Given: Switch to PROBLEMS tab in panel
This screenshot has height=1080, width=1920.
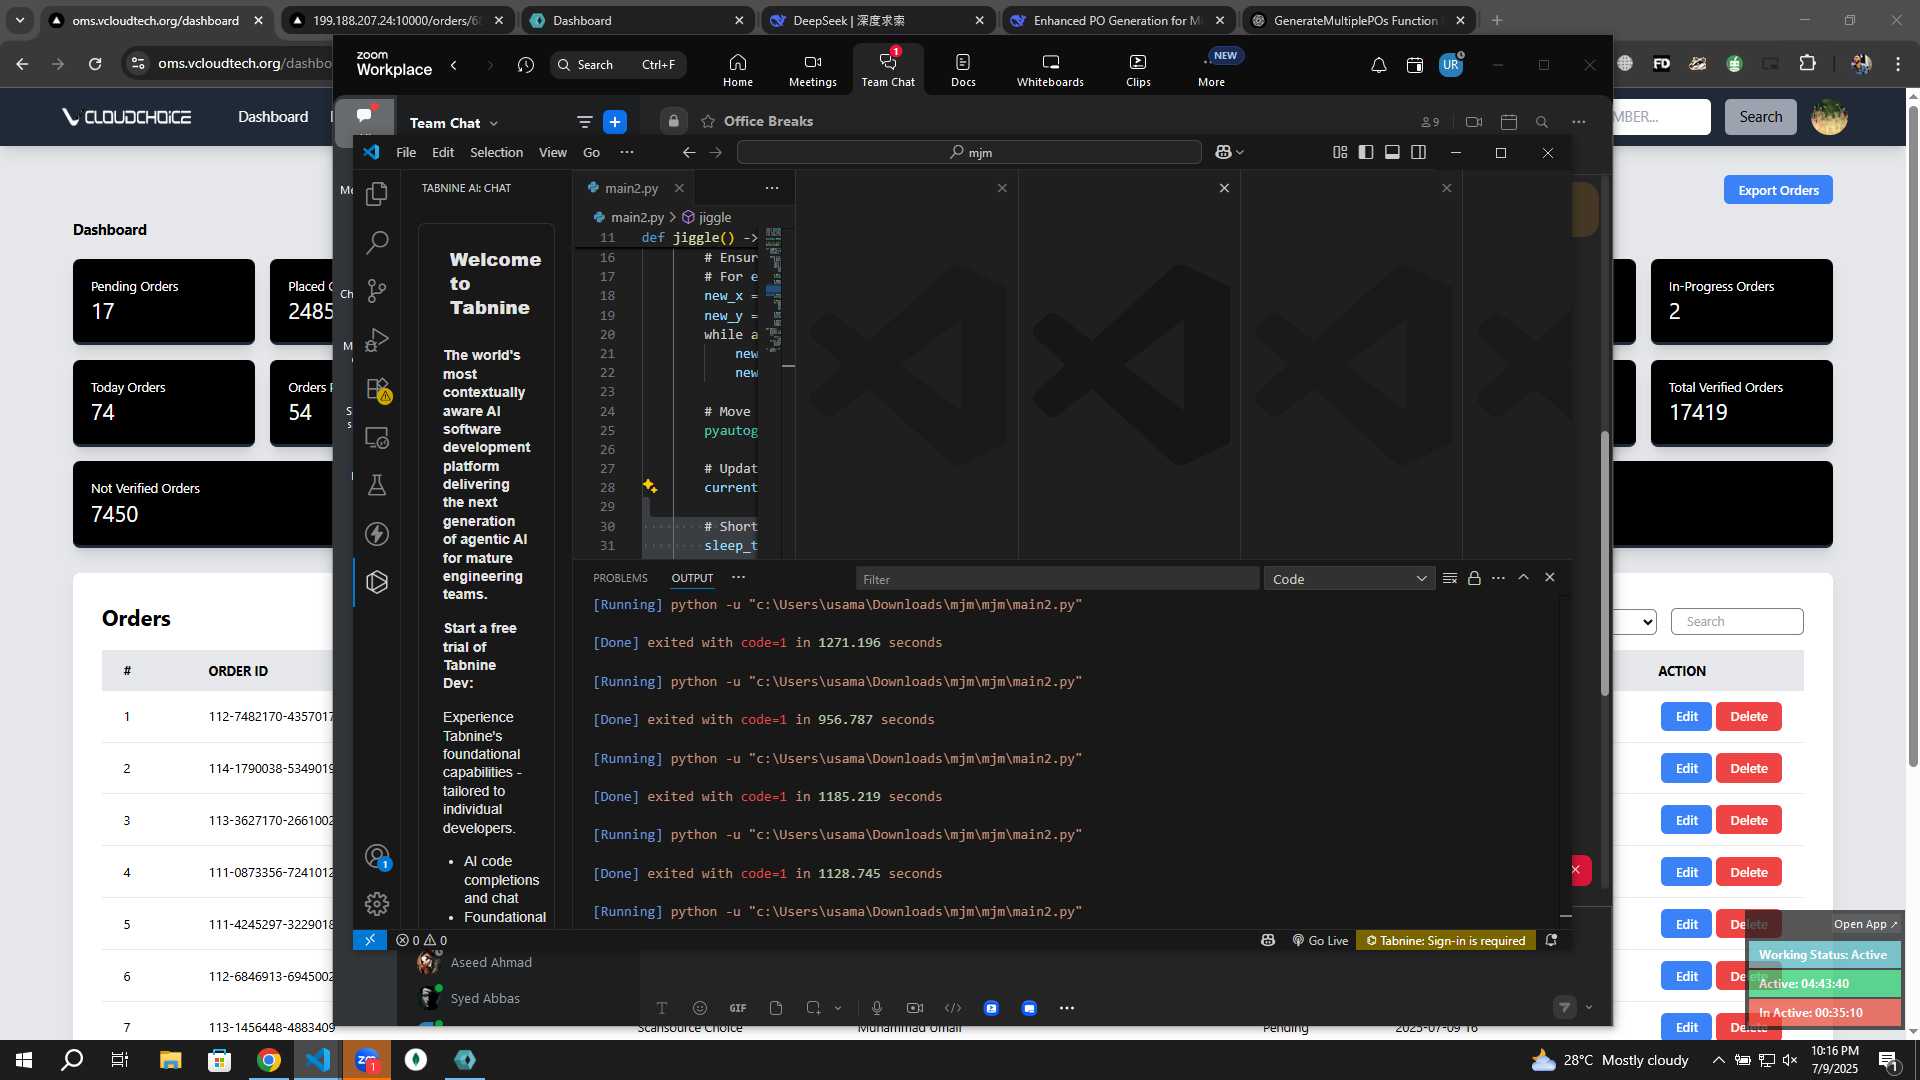Looking at the screenshot, I should tap(620, 578).
